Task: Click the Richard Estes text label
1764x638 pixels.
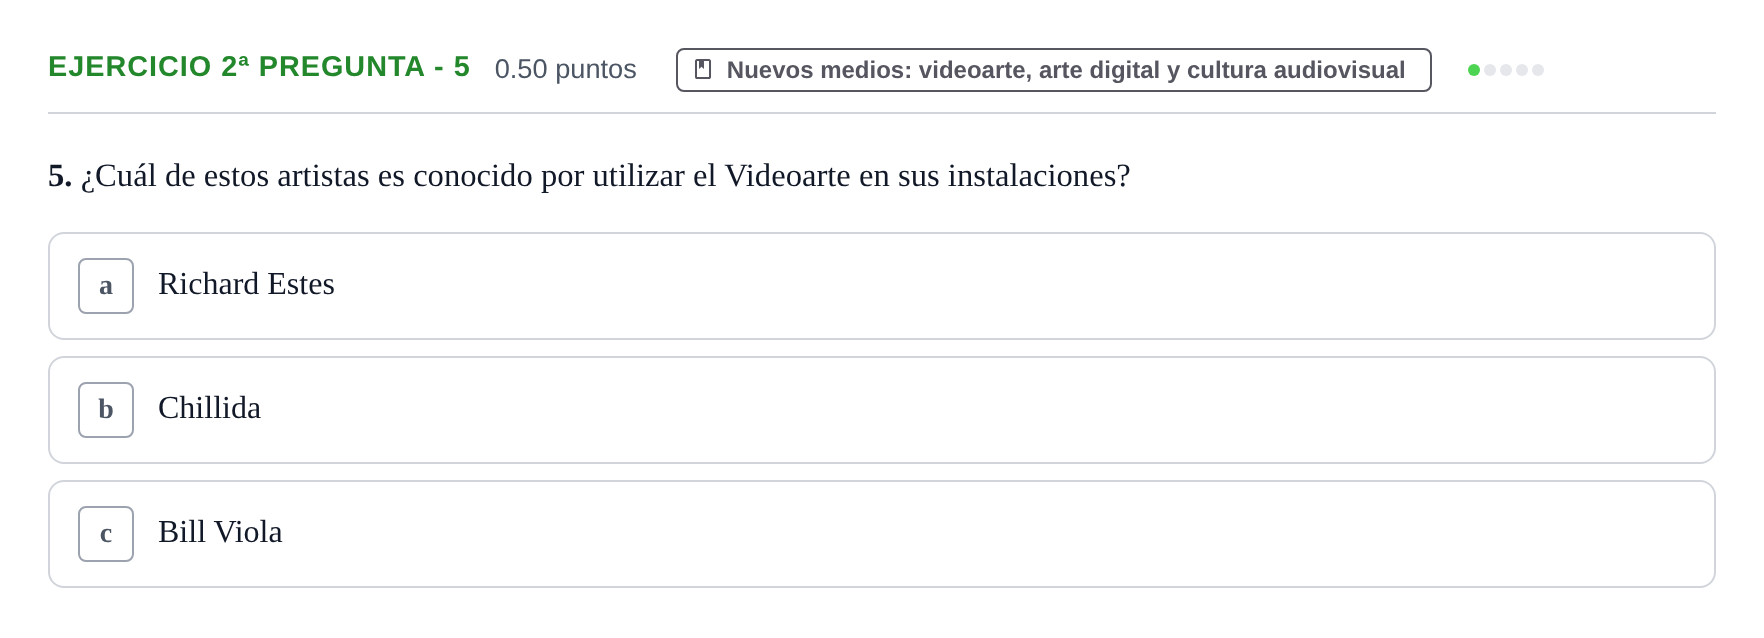Action: click(246, 284)
